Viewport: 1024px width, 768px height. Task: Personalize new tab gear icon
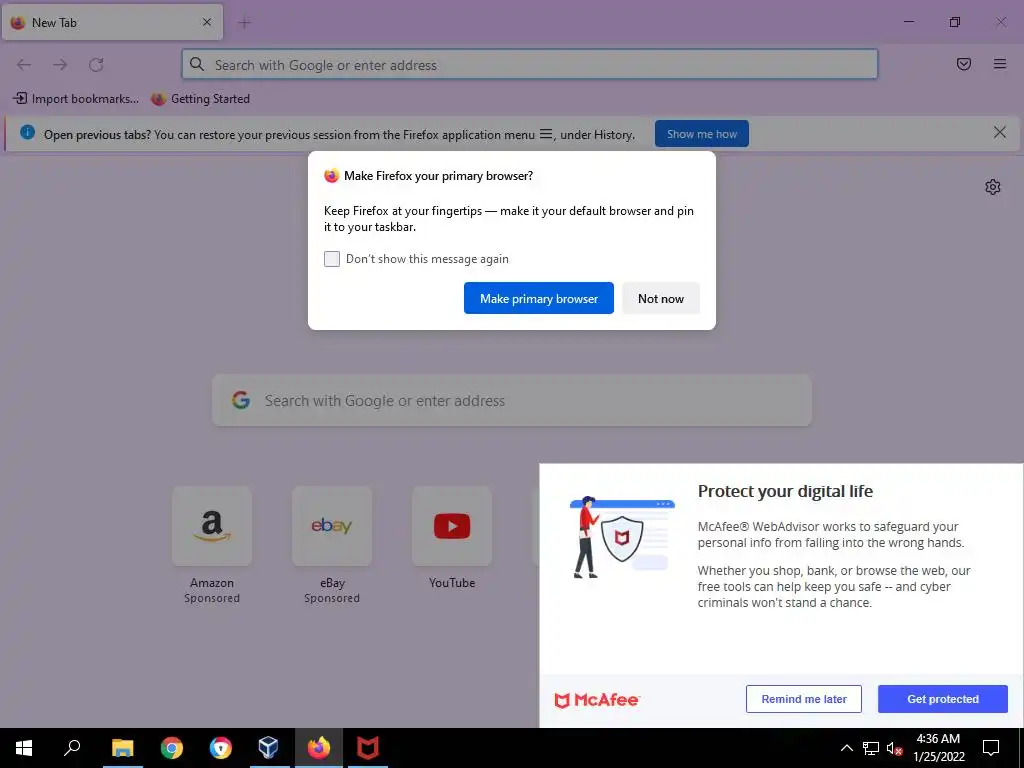coord(993,187)
